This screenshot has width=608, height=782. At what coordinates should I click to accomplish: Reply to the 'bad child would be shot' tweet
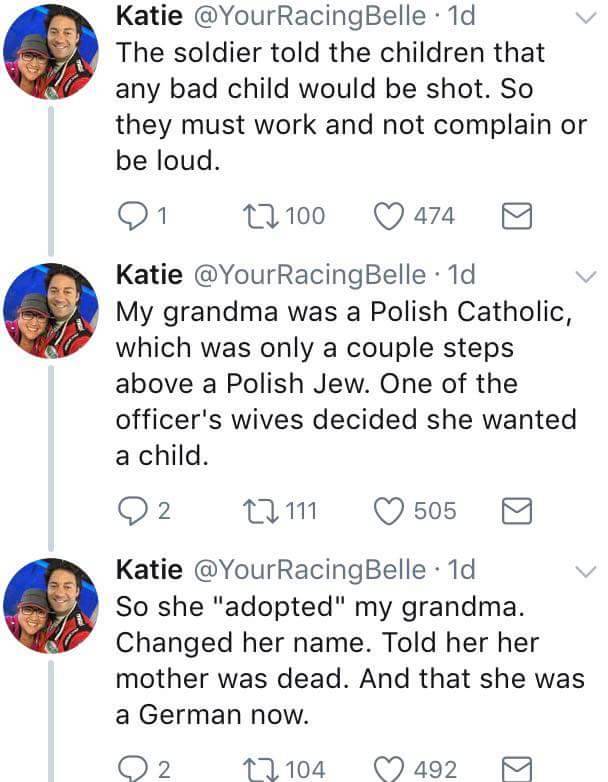[x=134, y=215]
